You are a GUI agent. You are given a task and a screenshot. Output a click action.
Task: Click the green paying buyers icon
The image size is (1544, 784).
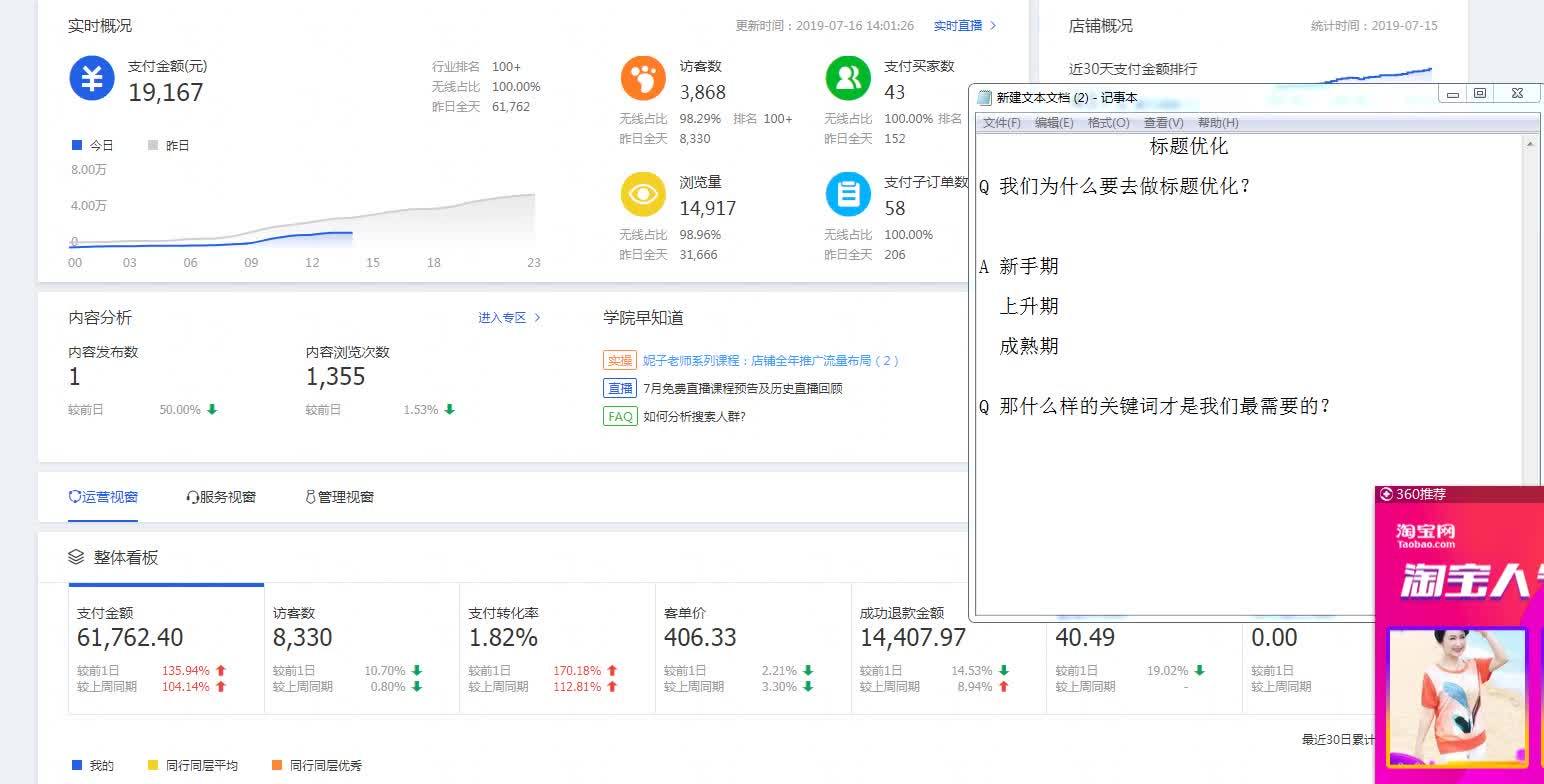click(x=848, y=78)
